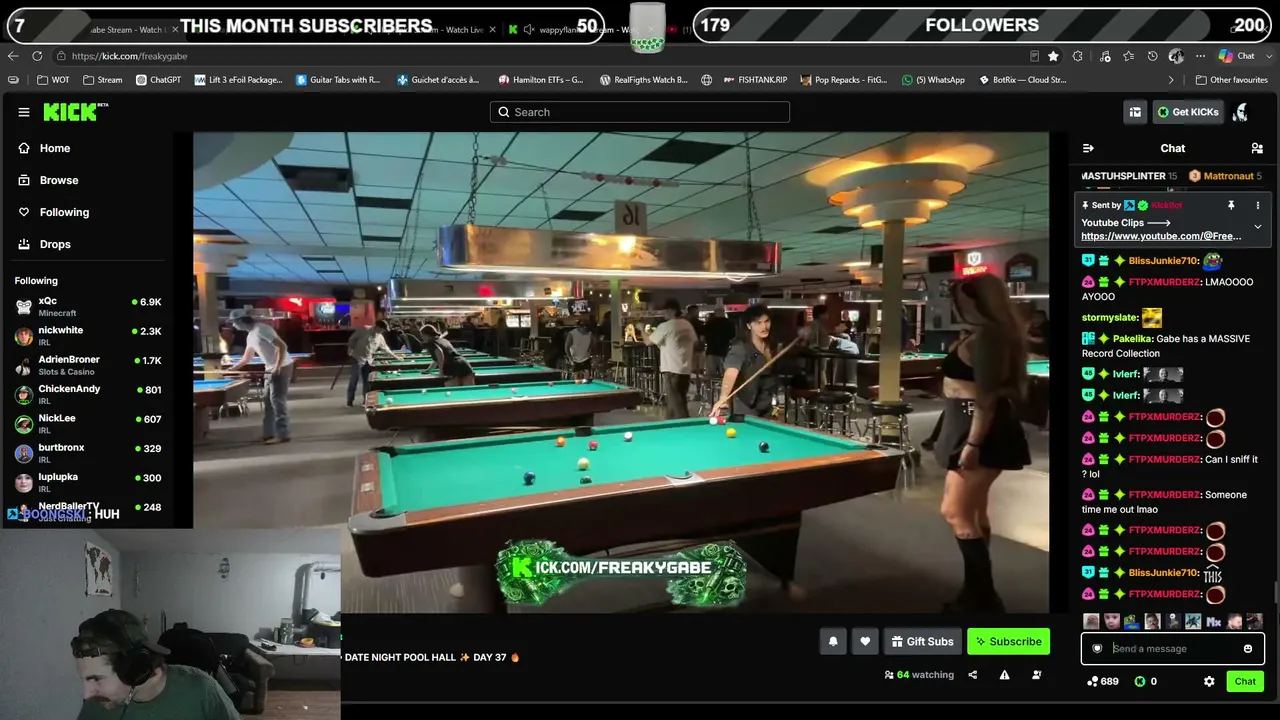The width and height of the screenshot is (1280, 720).
Task: Open the user profile avatar menu
Action: 1241,112
